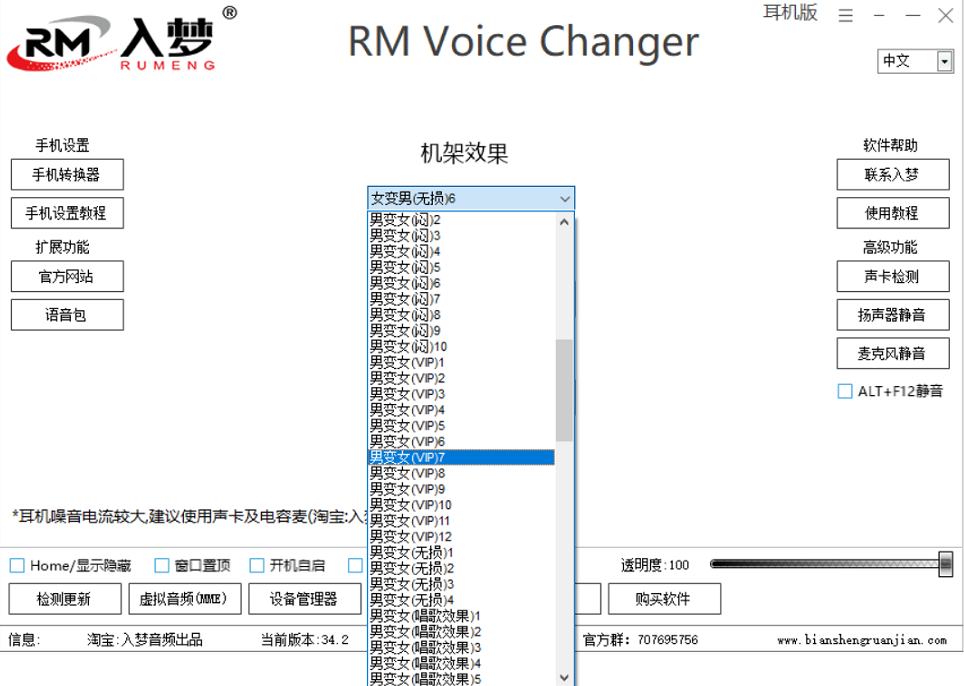Choose 男变女(VIP)2 effect
This screenshot has height=686, width=964.
tap(462, 379)
